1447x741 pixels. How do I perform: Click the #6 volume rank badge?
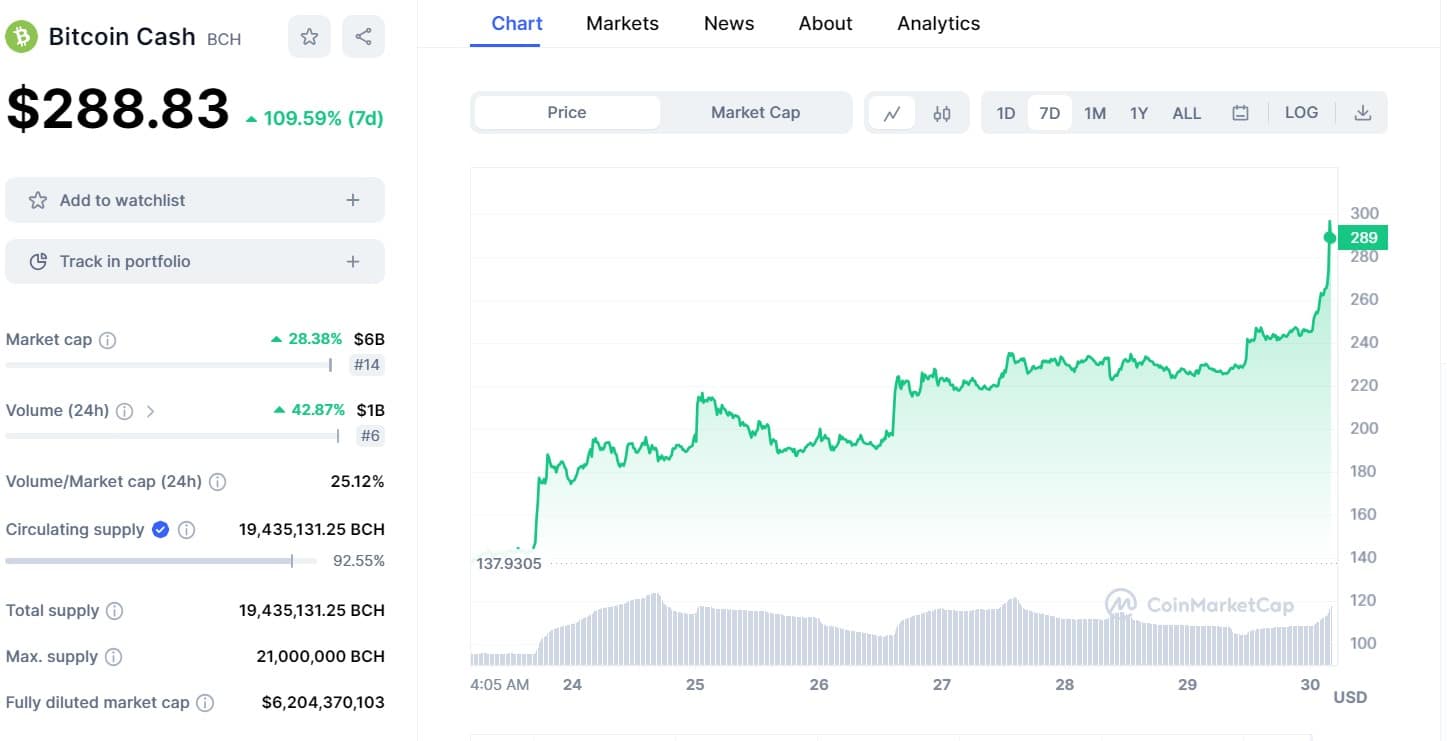point(370,436)
